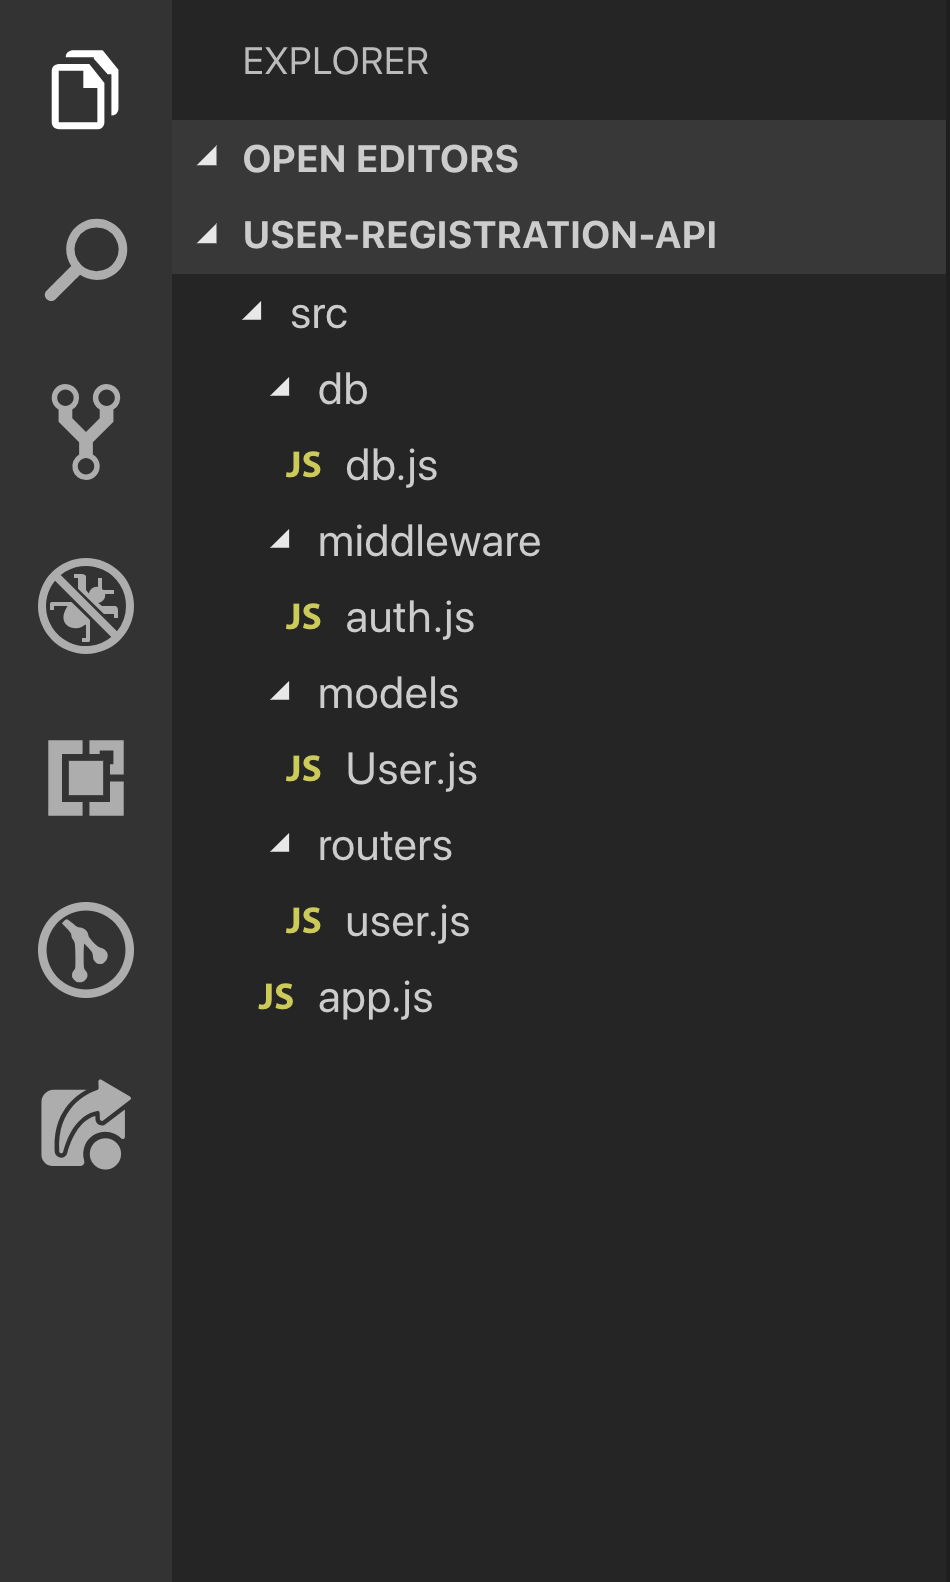
Task: Collapse the db folder arrow
Action: (x=281, y=389)
